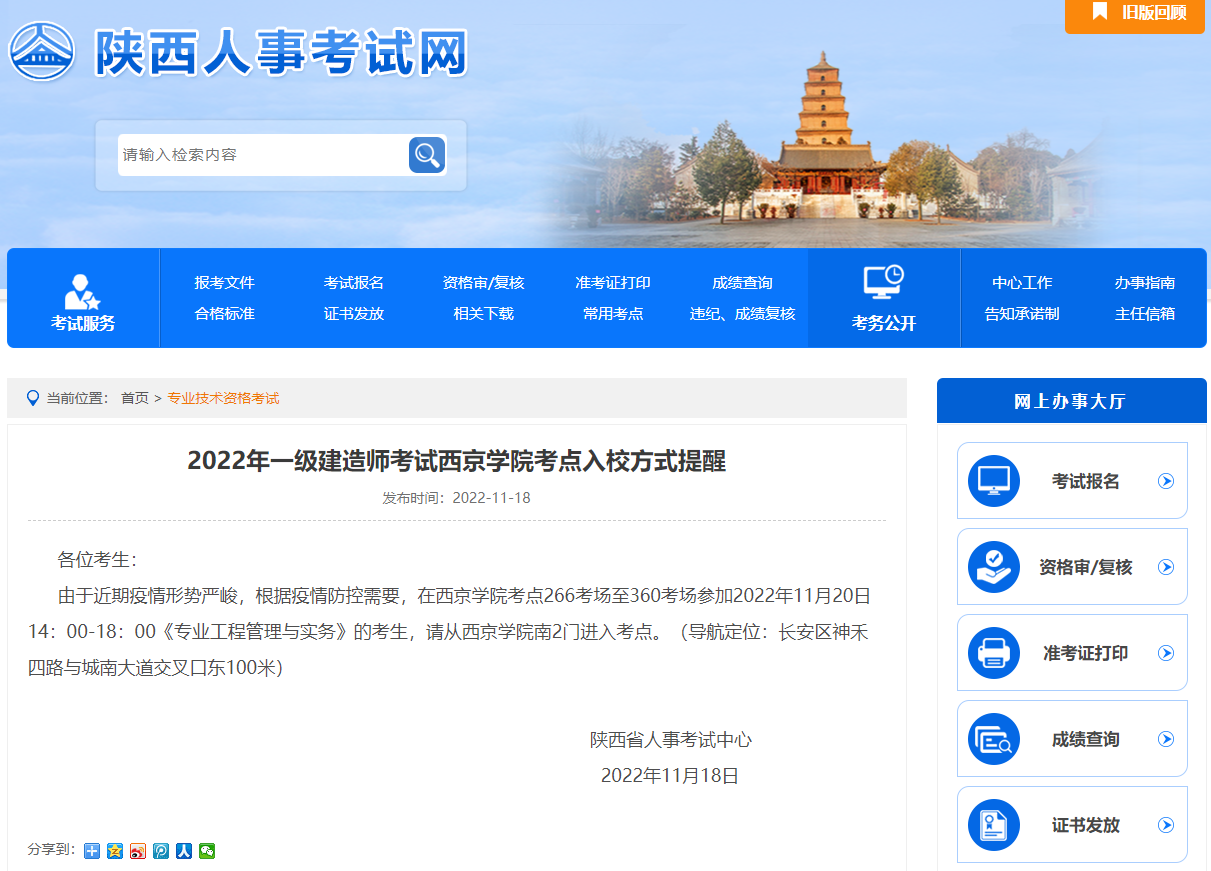Share the article to WeChat

click(x=207, y=851)
